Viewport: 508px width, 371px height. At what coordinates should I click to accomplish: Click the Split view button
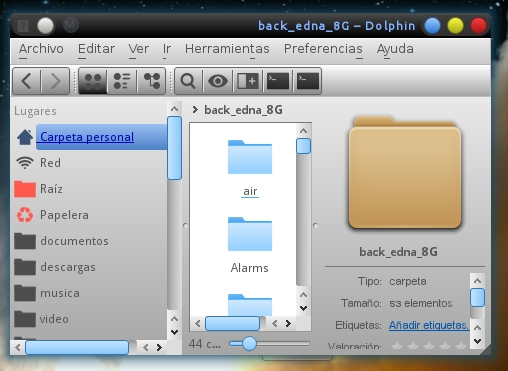click(x=247, y=81)
